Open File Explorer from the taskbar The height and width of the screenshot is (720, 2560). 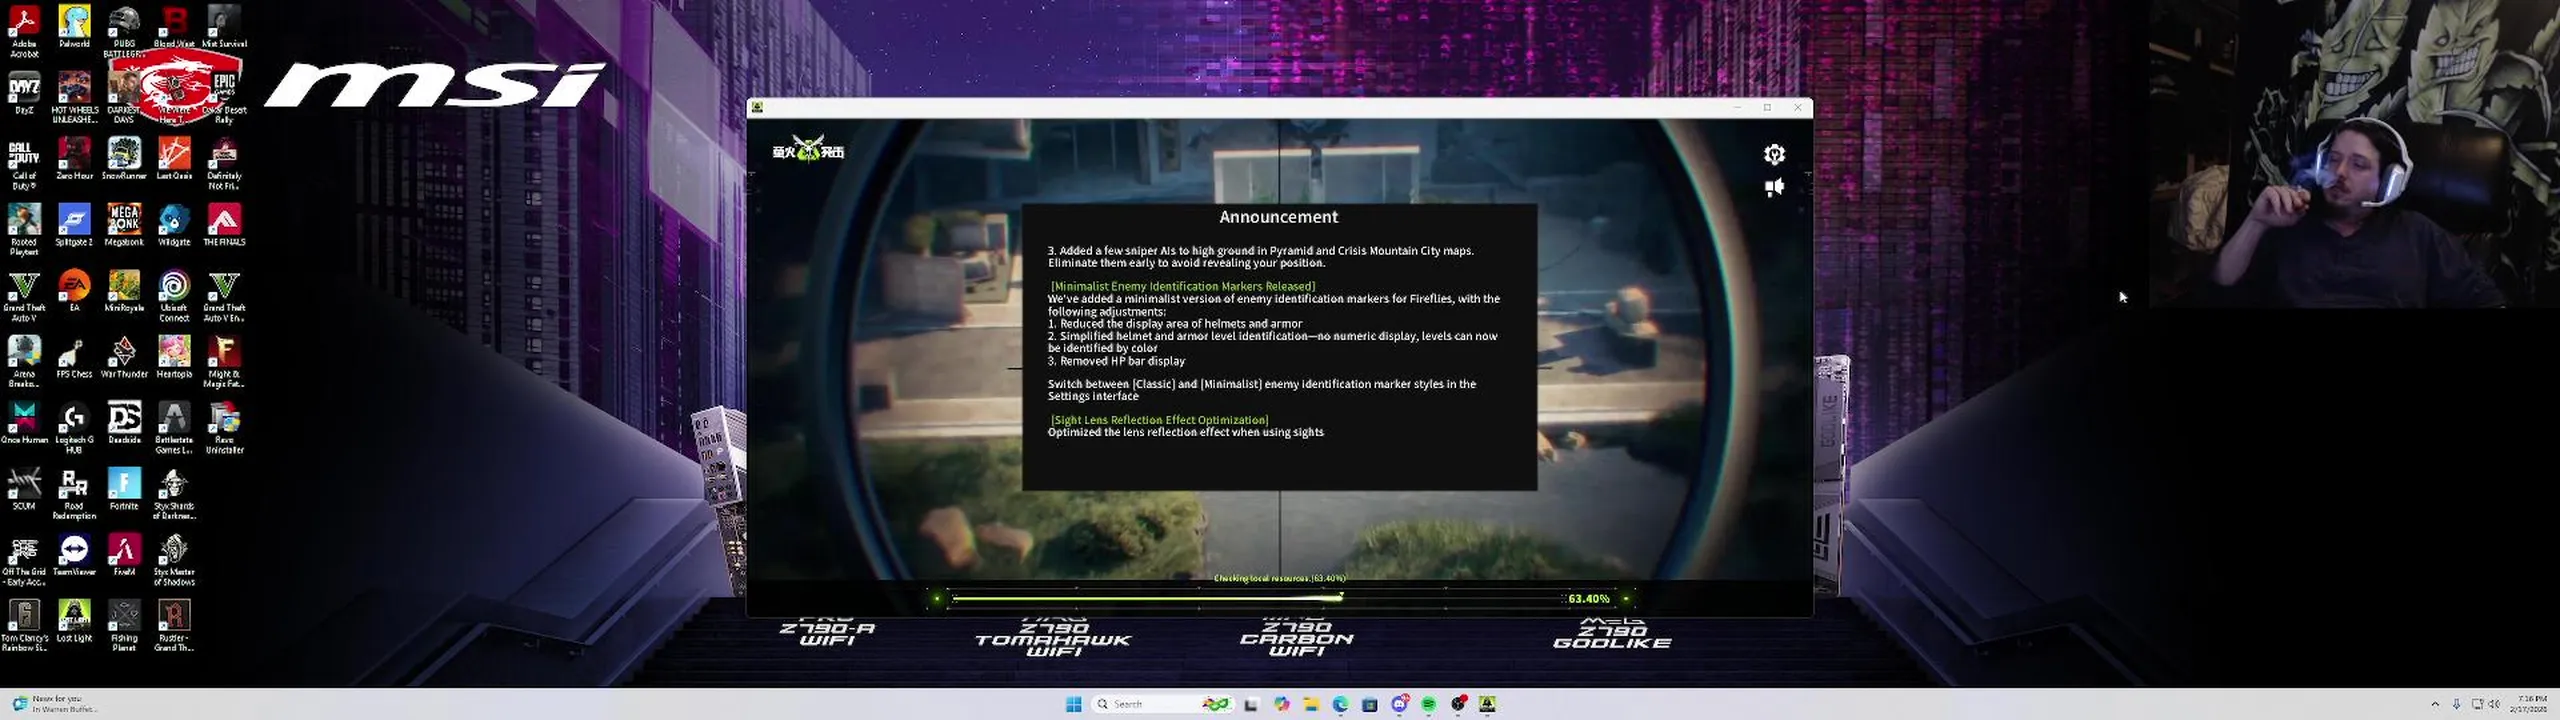(1311, 704)
